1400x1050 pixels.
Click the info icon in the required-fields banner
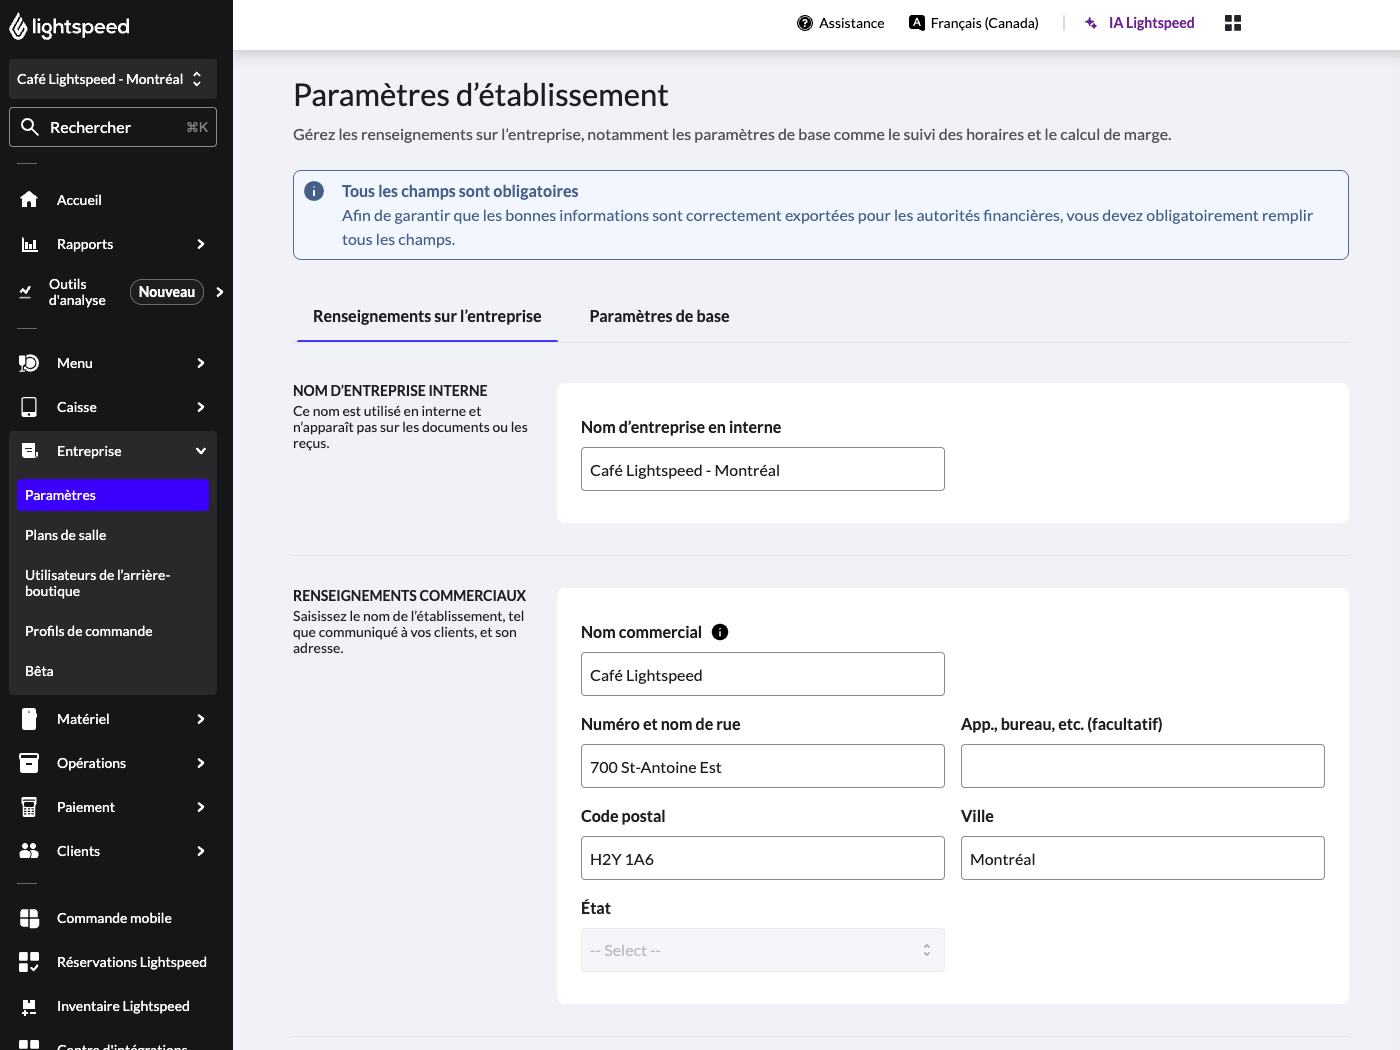314,191
